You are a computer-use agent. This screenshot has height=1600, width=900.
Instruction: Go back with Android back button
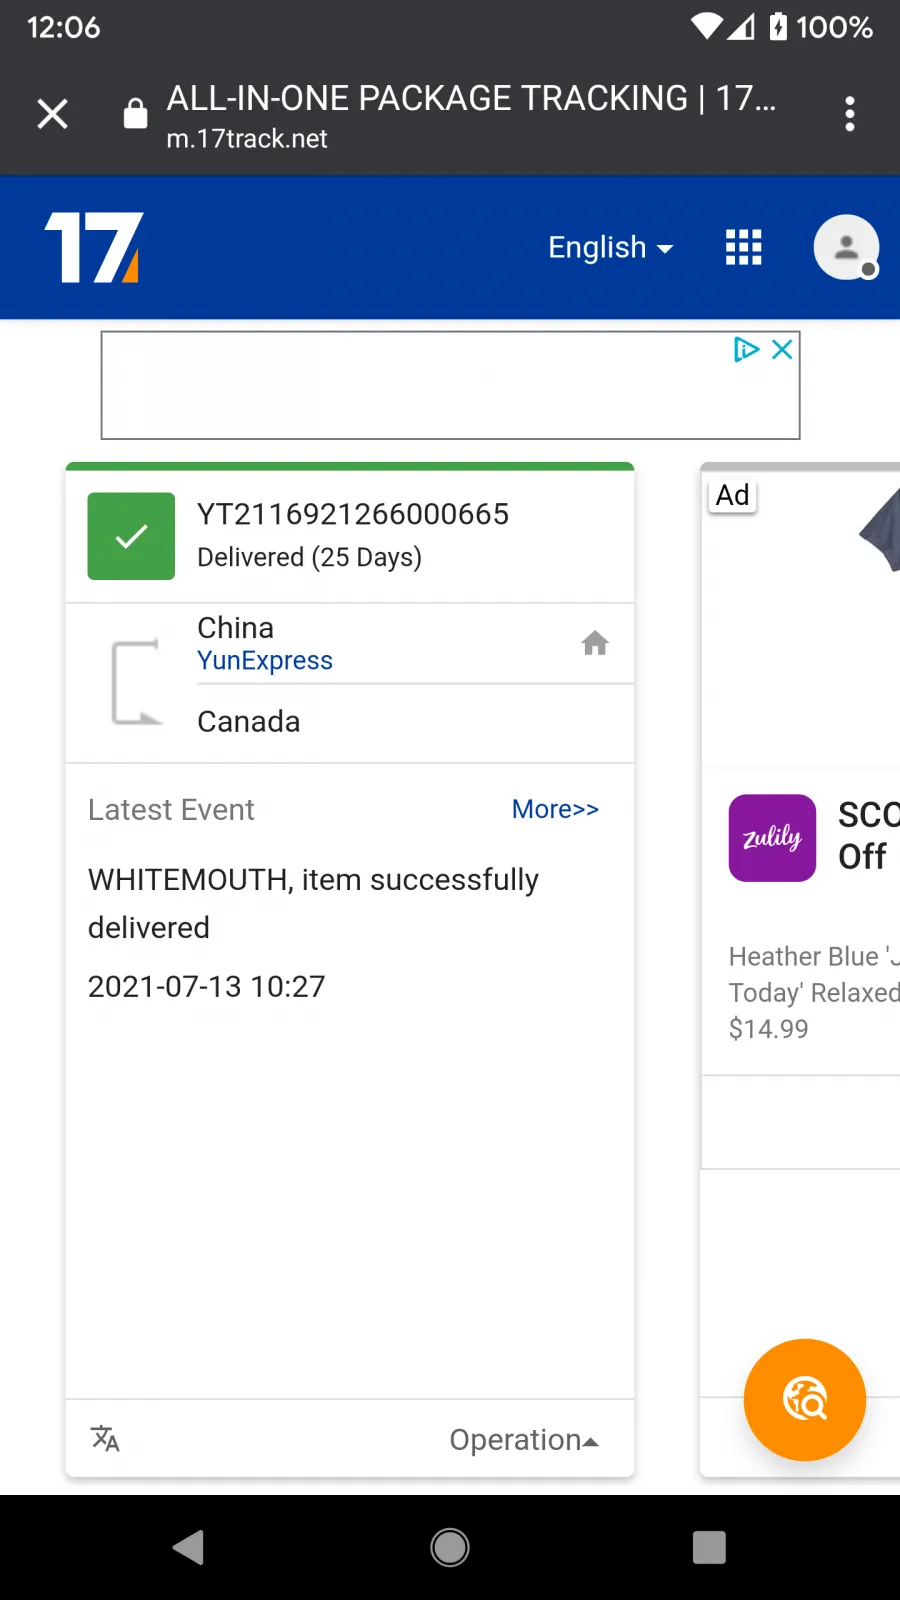coord(188,1547)
